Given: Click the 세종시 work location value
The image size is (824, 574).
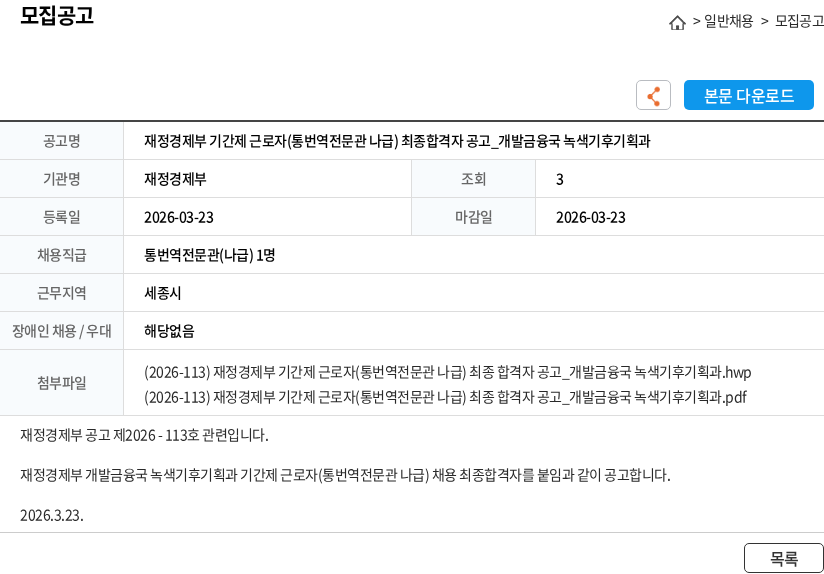Looking at the screenshot, I should coord(162,293).
